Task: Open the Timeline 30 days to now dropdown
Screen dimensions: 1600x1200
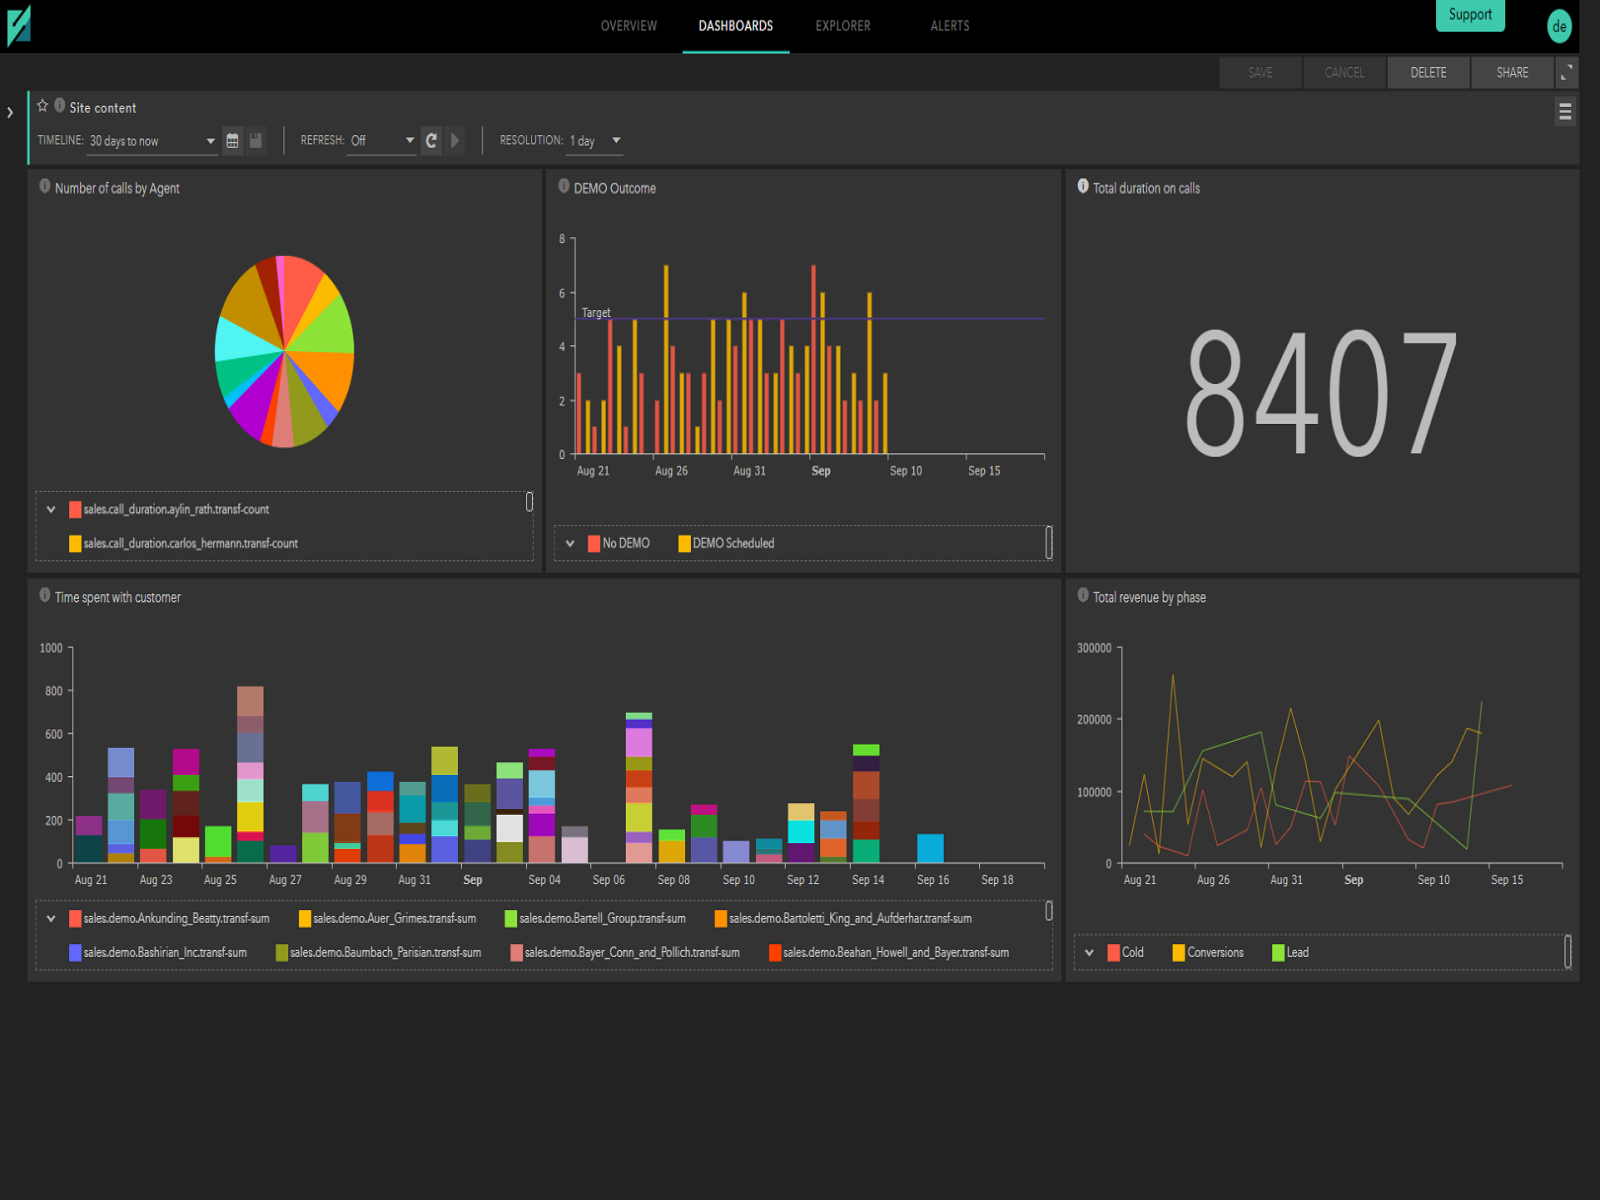Action: pyautogui.click(x=153, y=141)
